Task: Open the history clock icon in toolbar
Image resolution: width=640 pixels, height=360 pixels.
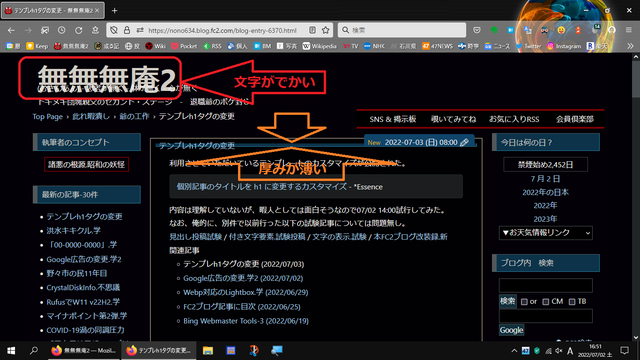Action: pyautogui.click(x=62, y=30)
